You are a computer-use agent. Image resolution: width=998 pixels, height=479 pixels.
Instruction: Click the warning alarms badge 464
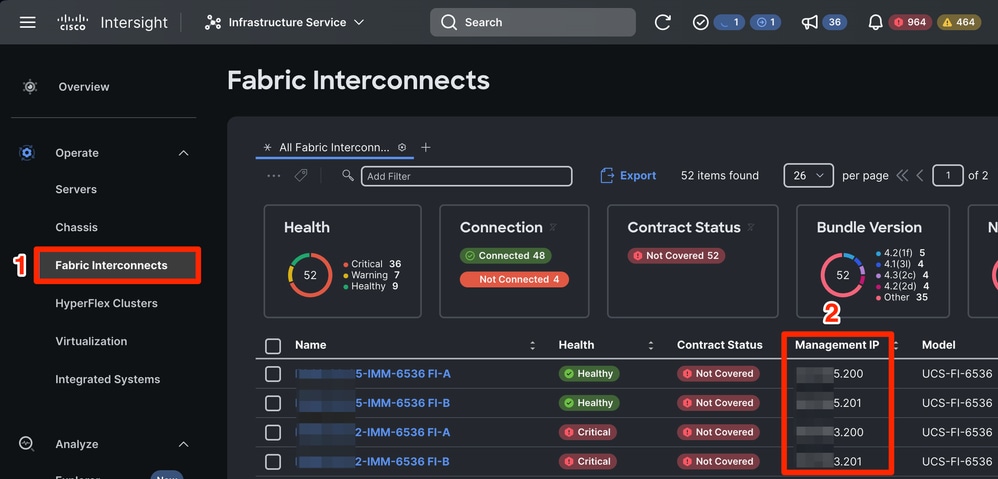[959, 22]
